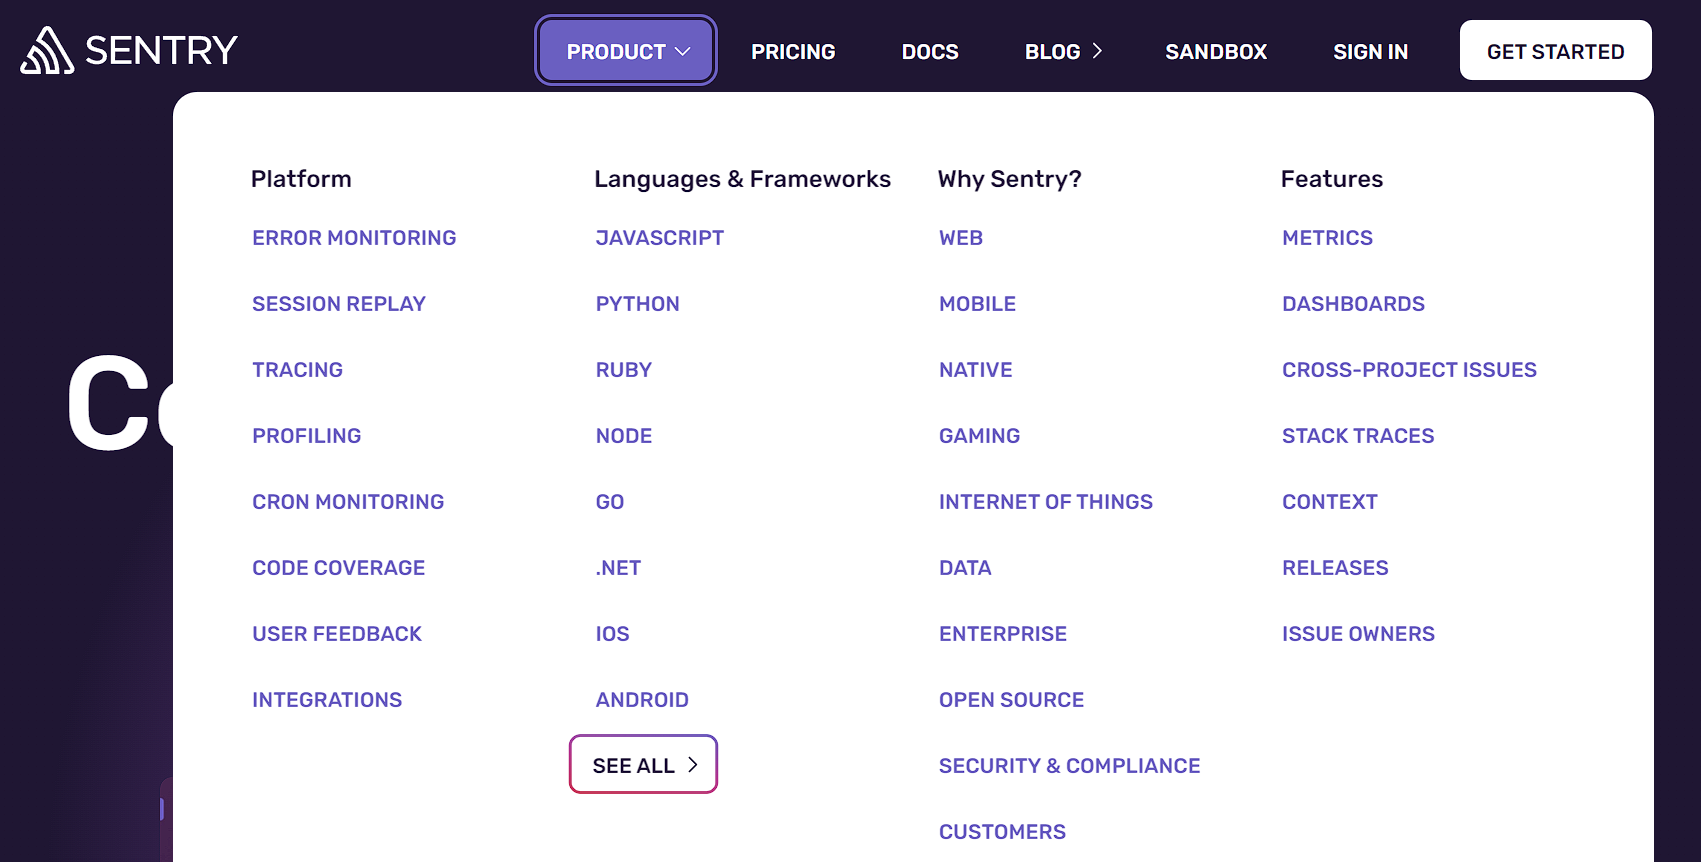
Task: Open the .NET link
Action: (x=618, y=568)
